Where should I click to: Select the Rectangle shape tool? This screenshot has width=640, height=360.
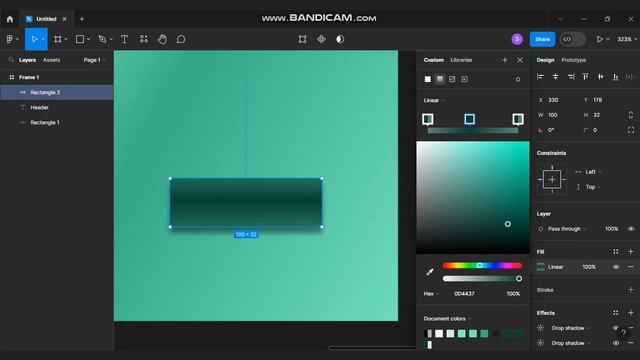tap(80, 39)
